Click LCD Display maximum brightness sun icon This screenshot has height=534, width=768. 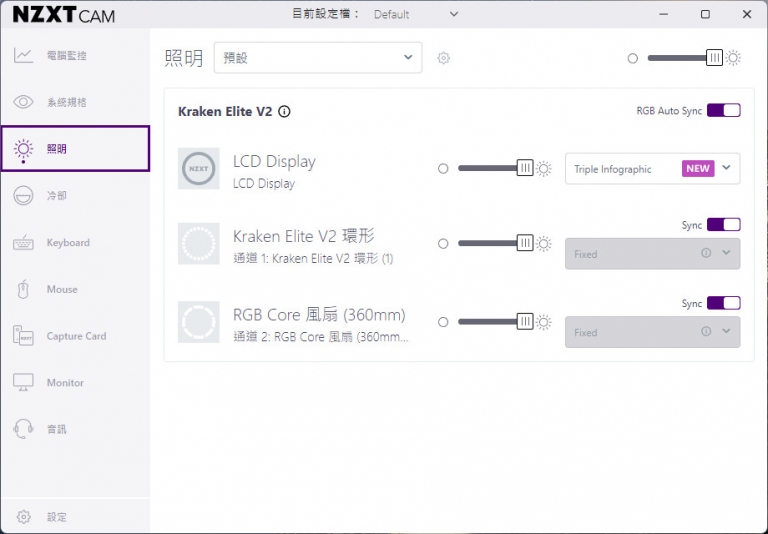[543, 169]
